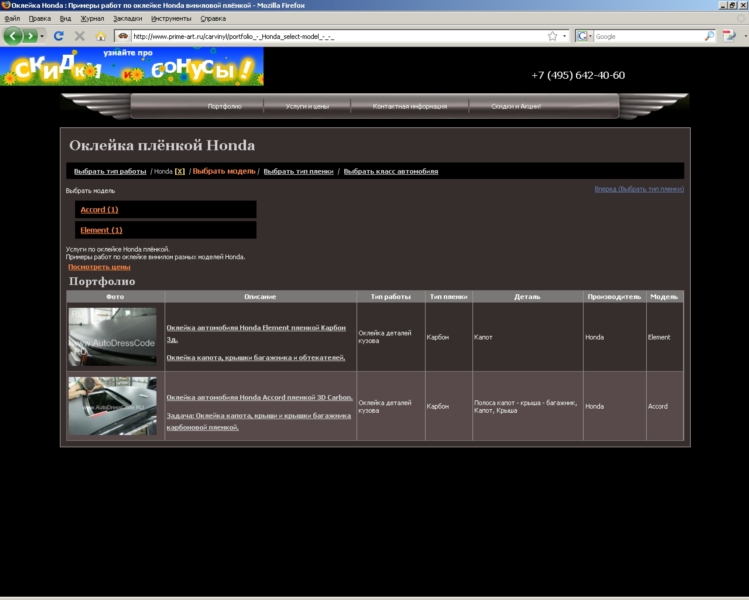Select the Element (1) model link

click(x=101, y=230)
